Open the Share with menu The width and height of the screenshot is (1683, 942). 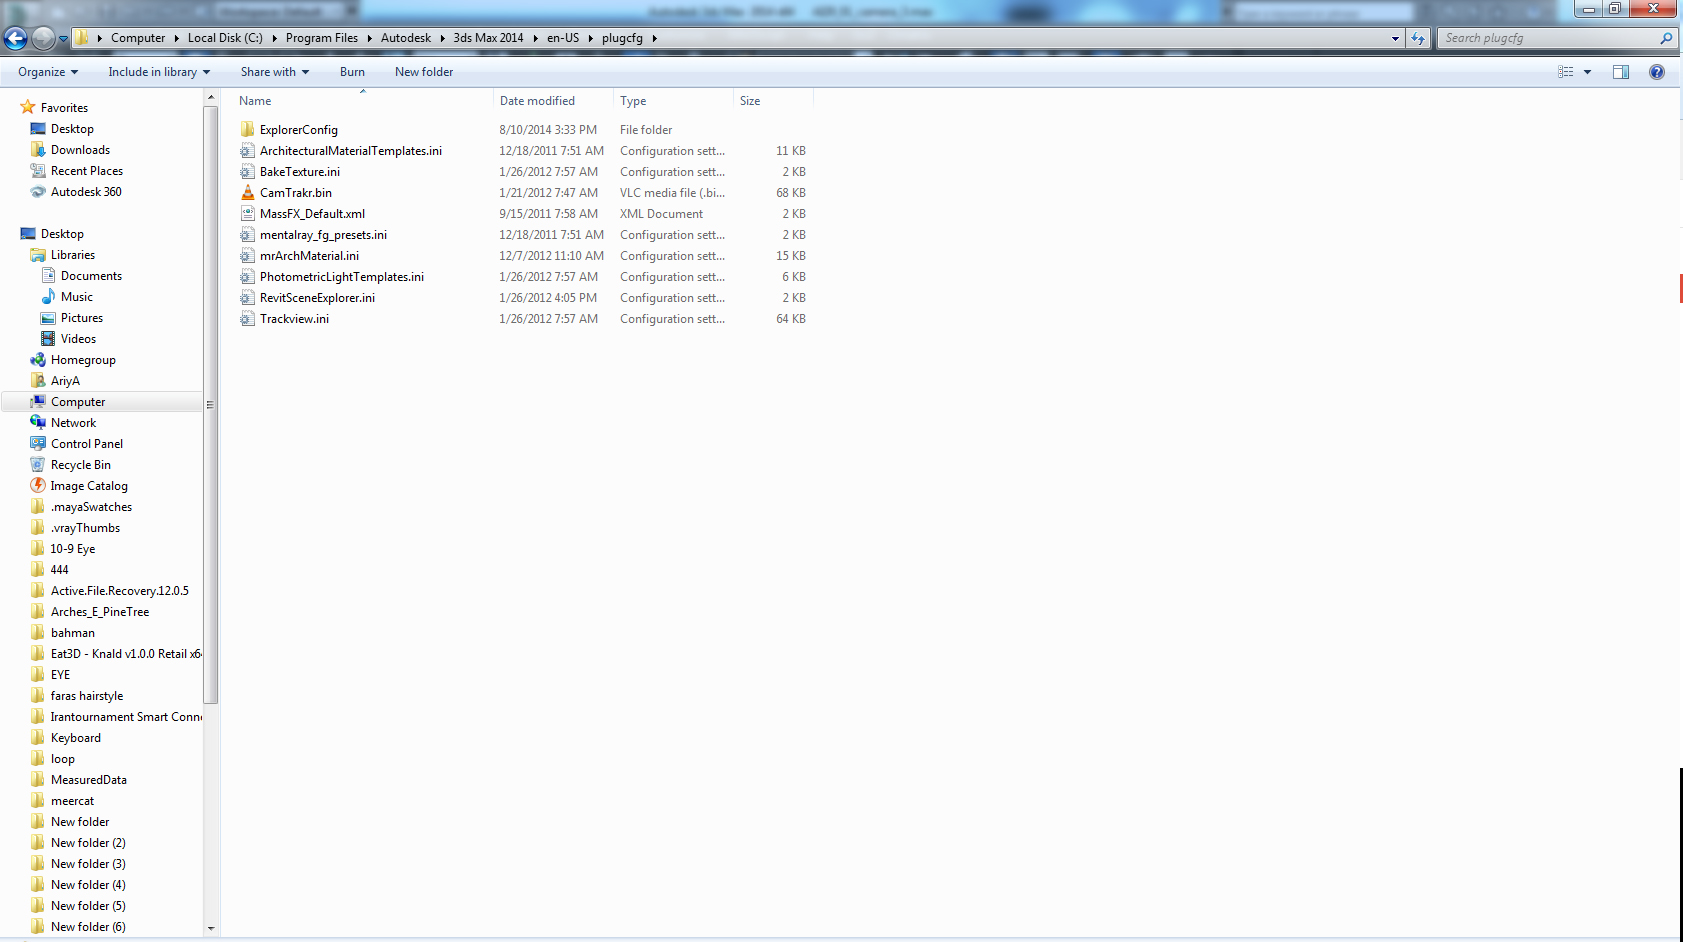point(275,72)
